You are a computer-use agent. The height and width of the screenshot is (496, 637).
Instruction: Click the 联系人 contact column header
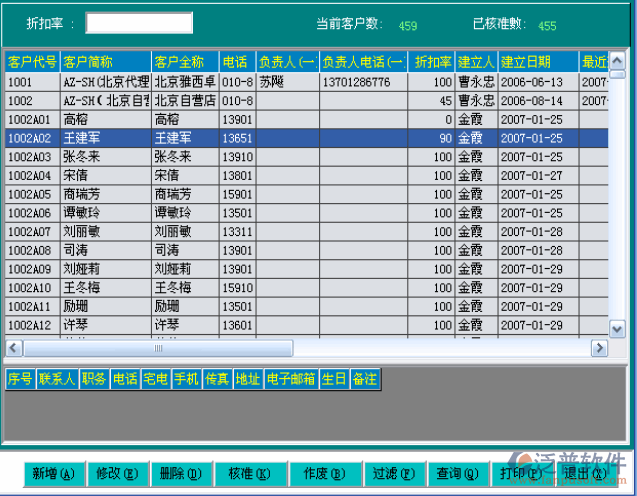[56, 379]
